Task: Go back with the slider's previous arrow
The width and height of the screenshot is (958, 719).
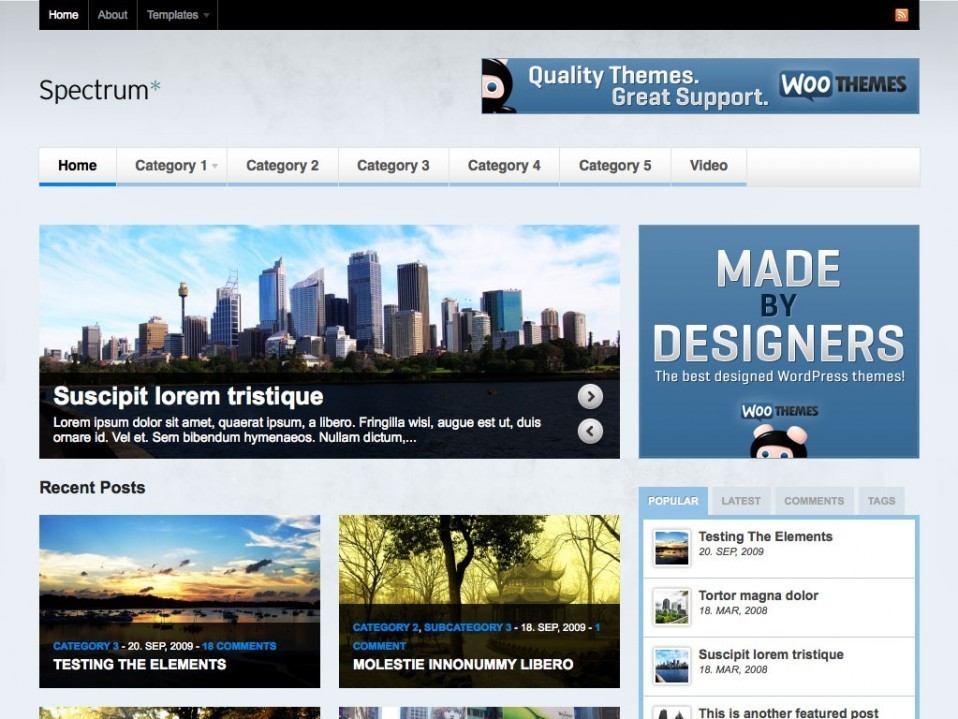Action: point(590,431)
